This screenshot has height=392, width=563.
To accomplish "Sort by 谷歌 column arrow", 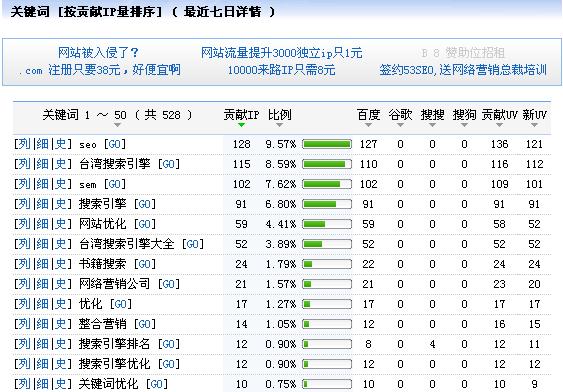I will click(400, 125).
